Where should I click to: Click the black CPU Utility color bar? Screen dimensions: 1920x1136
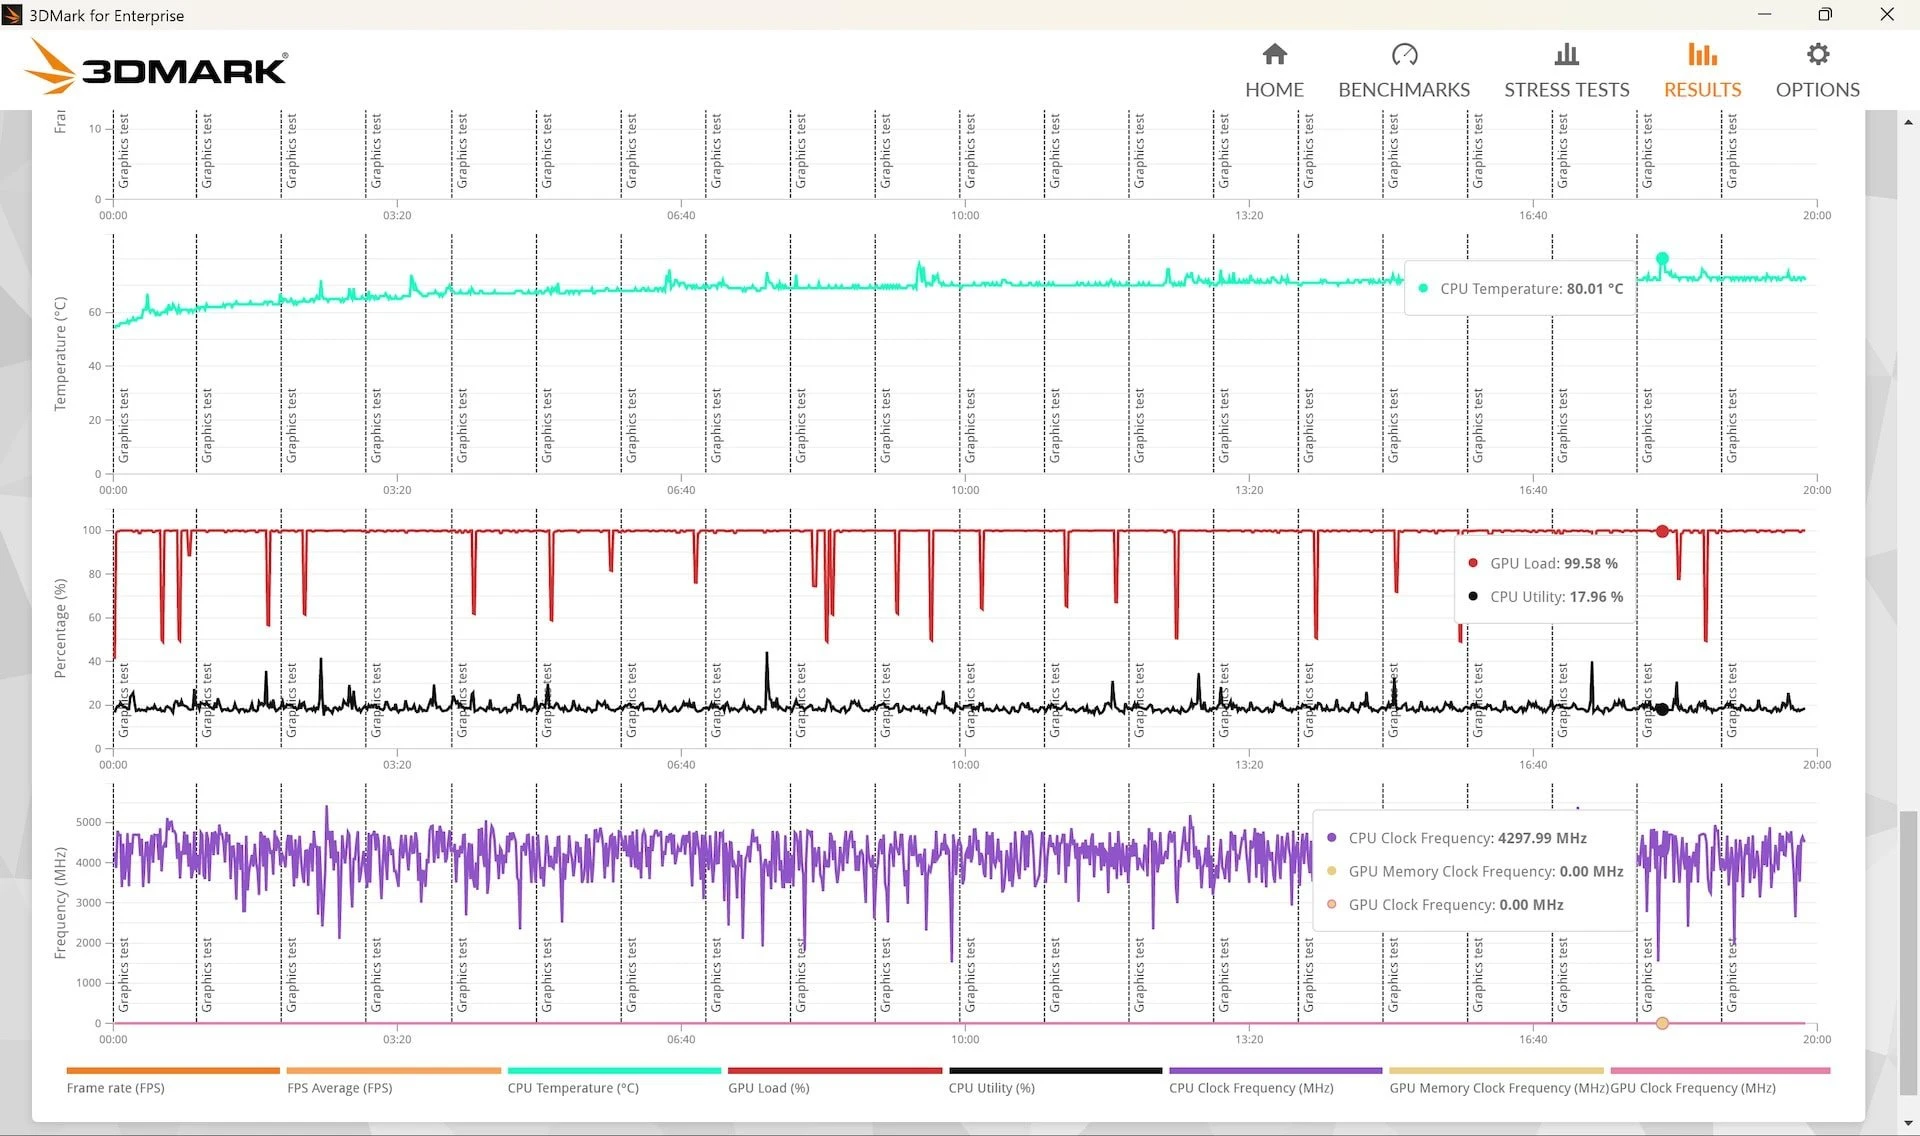(x=1055, y=1070)
